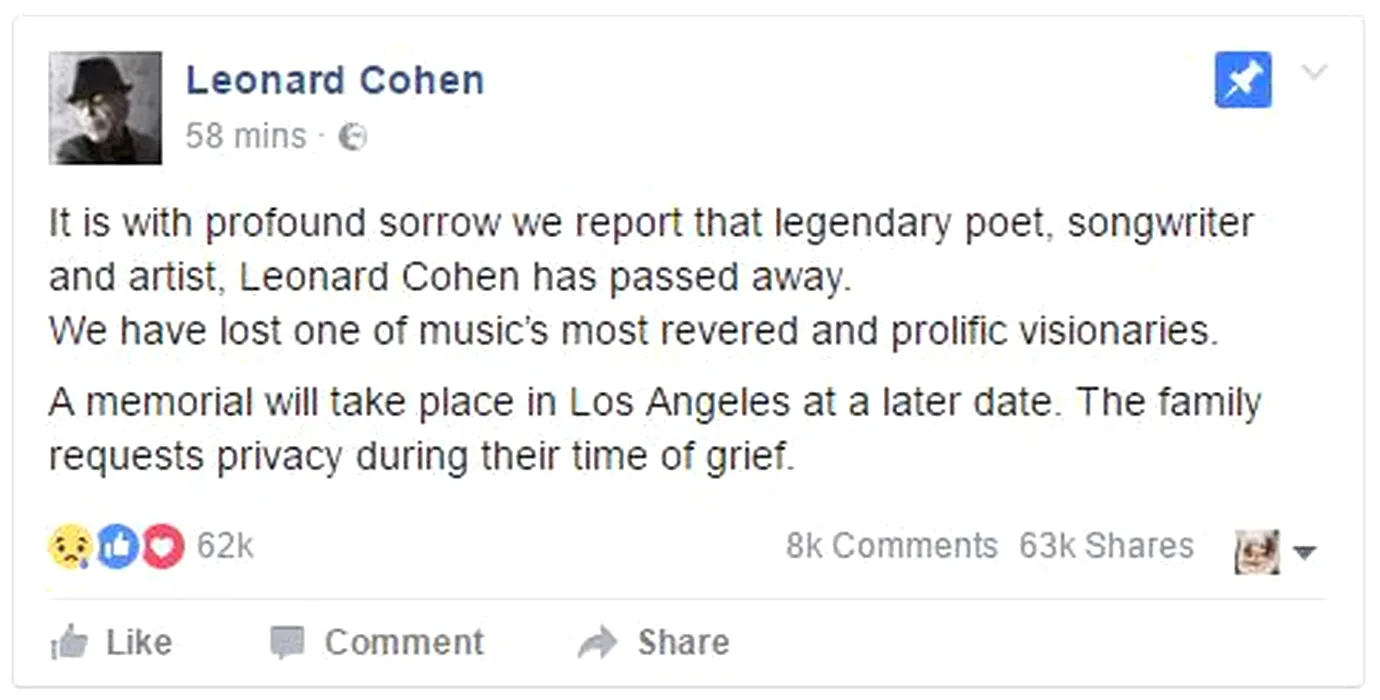Show the 8k Comments
Image resolution: width=1380 pixels, height=700 pixels.
click(891, 546)
